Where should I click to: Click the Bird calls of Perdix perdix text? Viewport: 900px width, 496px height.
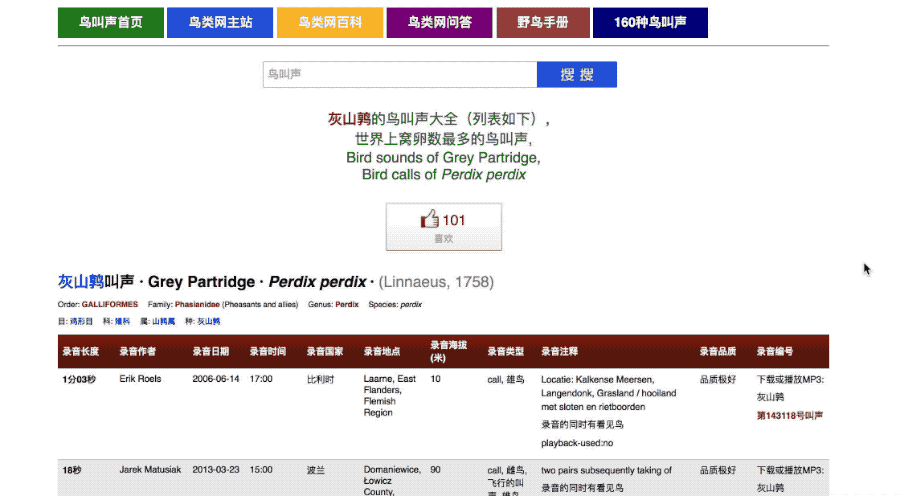444,175
